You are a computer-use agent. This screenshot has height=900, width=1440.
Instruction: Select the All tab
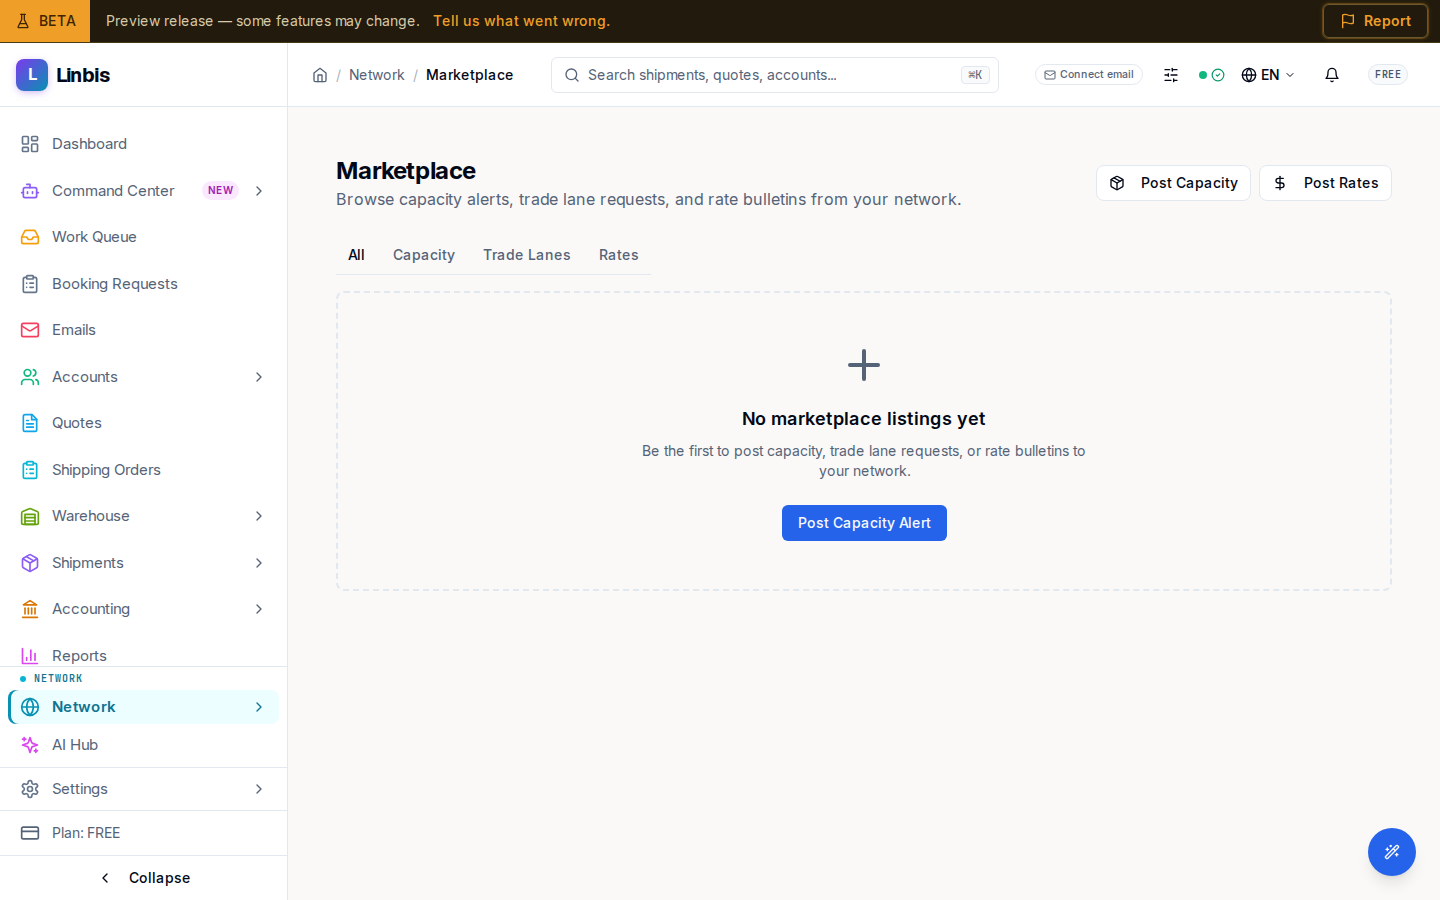(x=356, y=255)
